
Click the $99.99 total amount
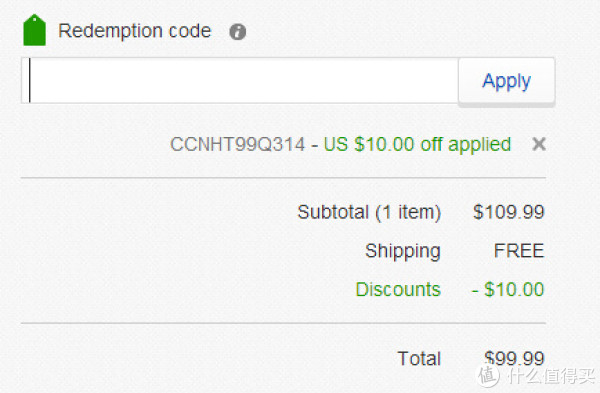pos(514,358)
